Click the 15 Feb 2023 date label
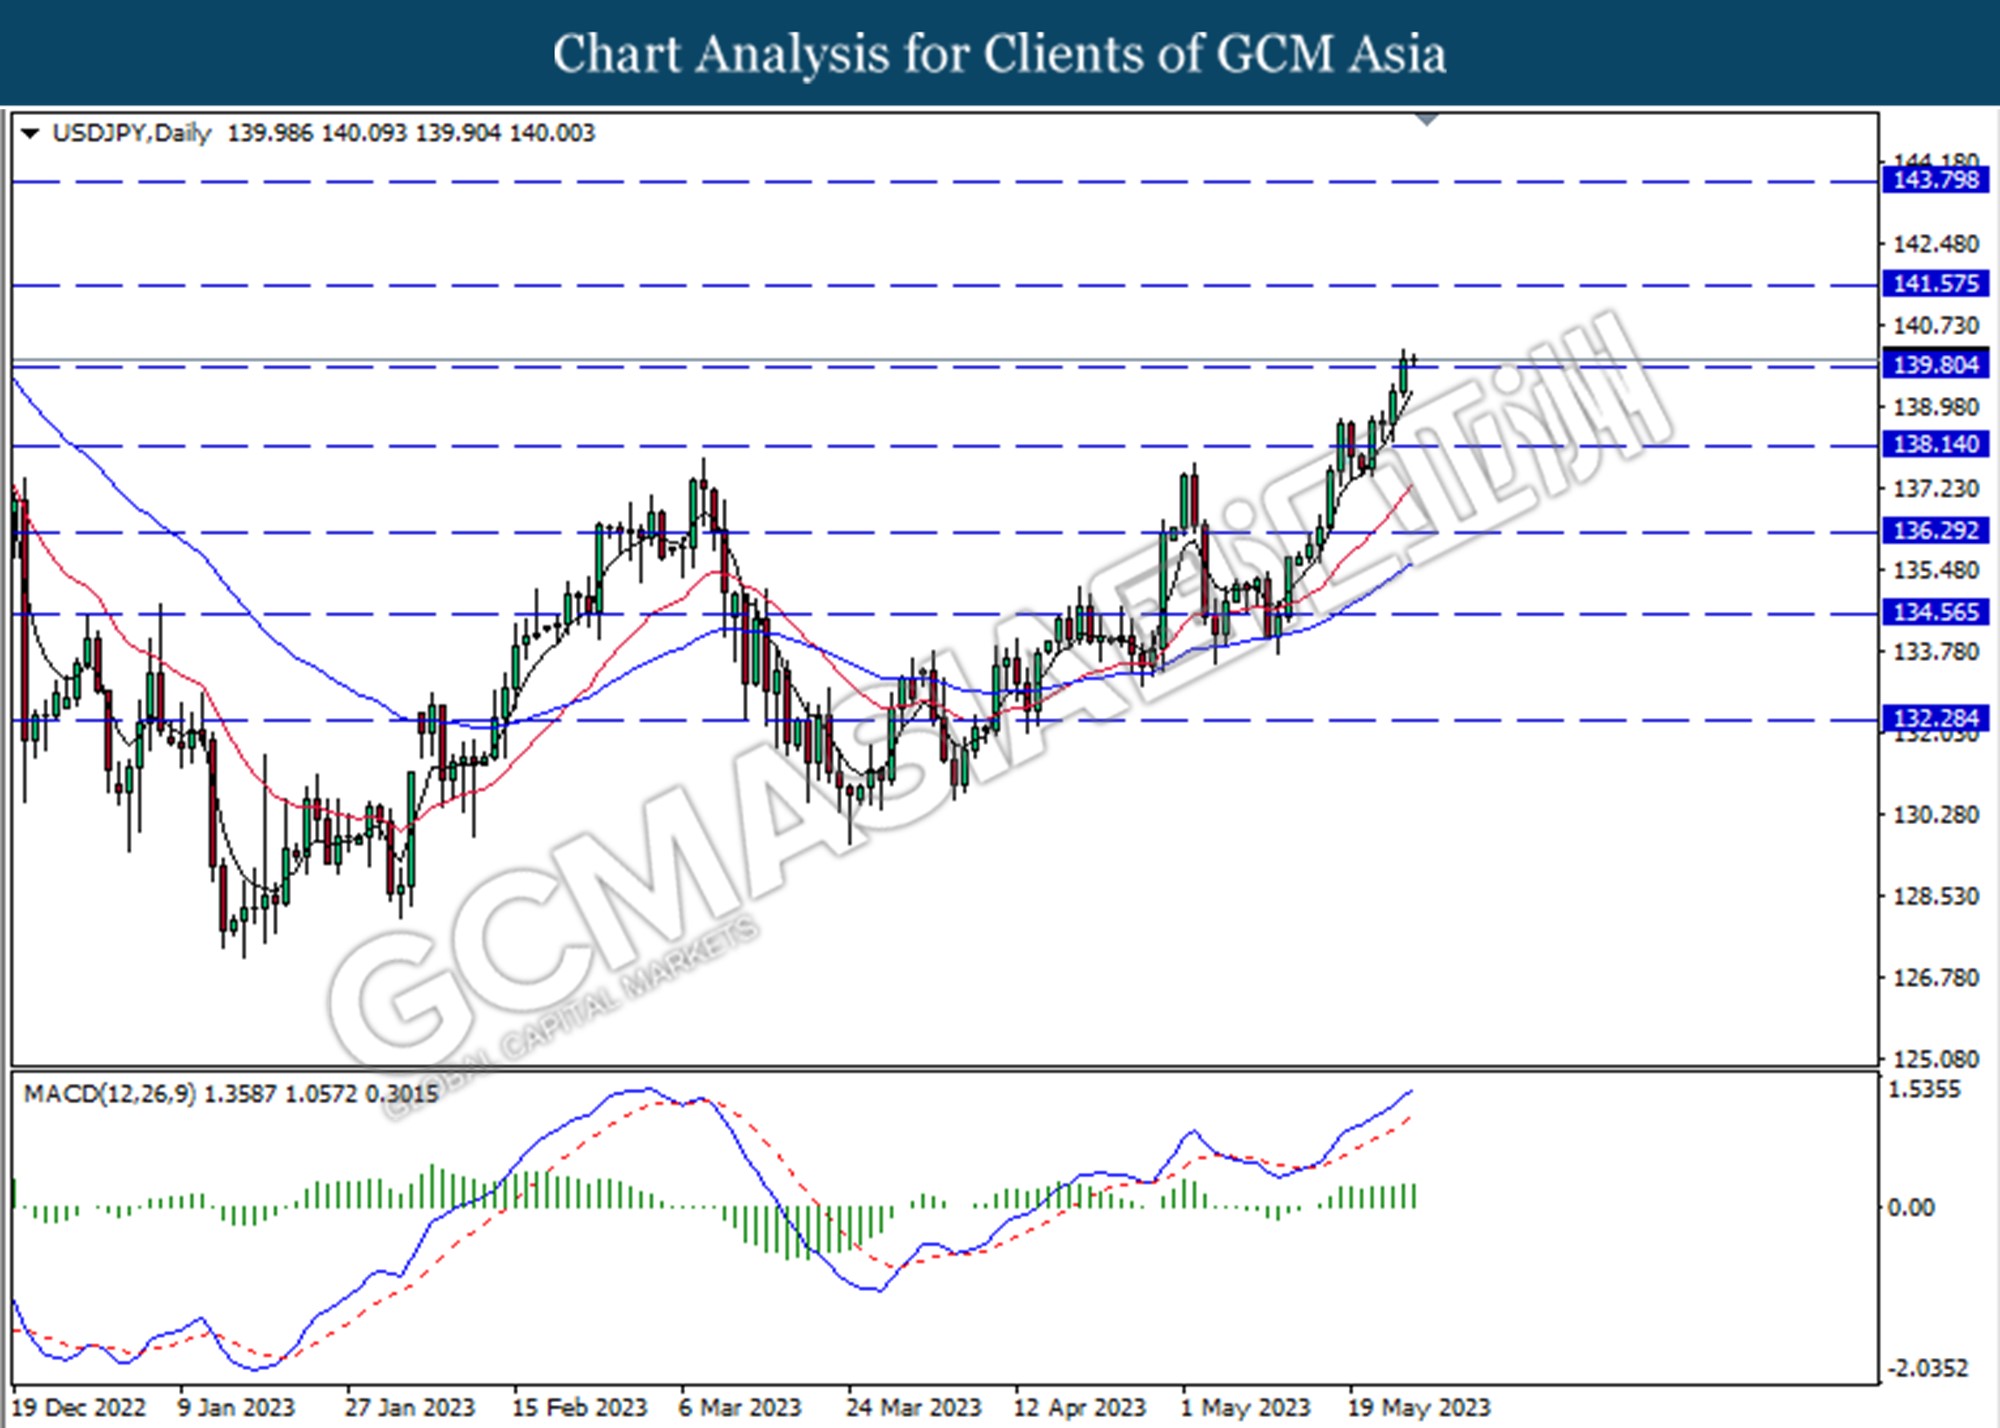Screen dimensions: 2000x1428 click(x=579, y=1408)
